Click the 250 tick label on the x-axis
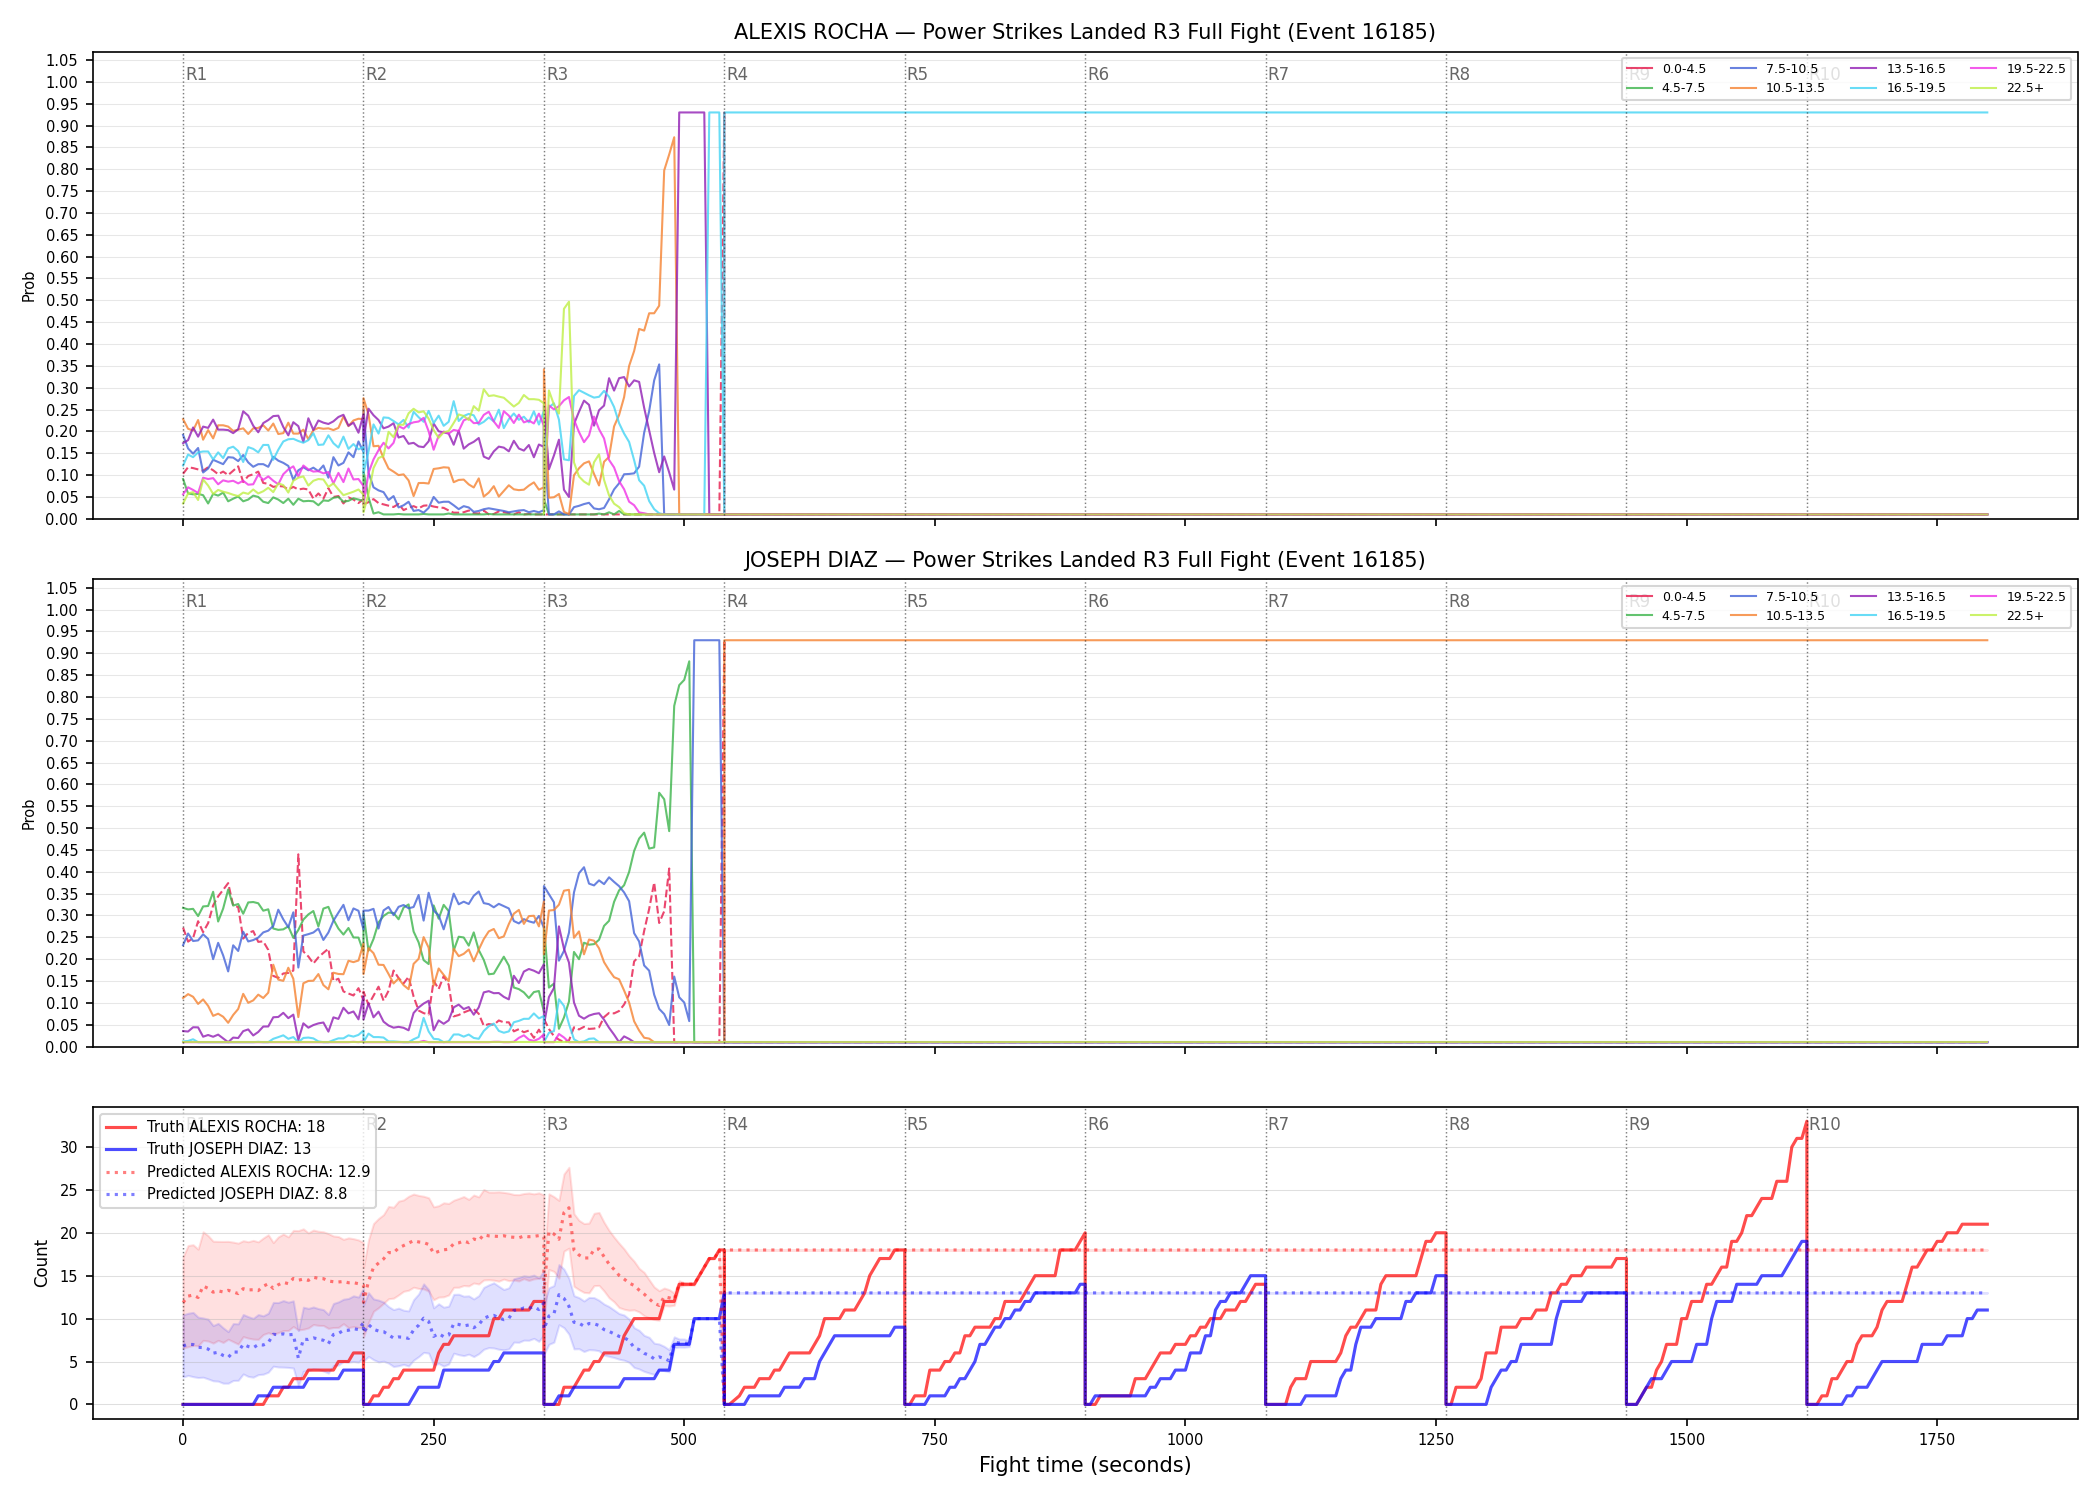This screenshot has height=1500, width=2100. pos(433,1440)
